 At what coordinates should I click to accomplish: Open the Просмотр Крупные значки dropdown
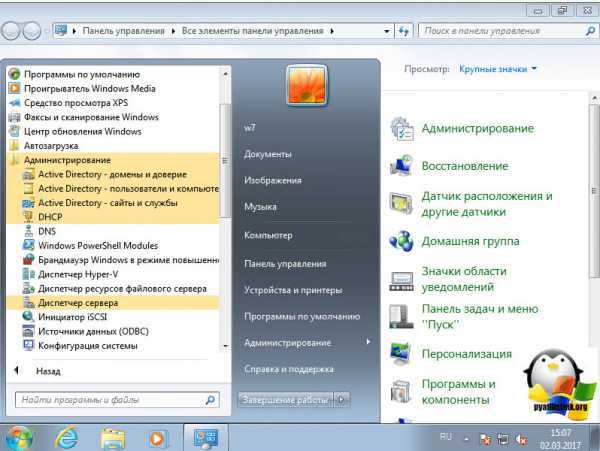click(498, 69)
